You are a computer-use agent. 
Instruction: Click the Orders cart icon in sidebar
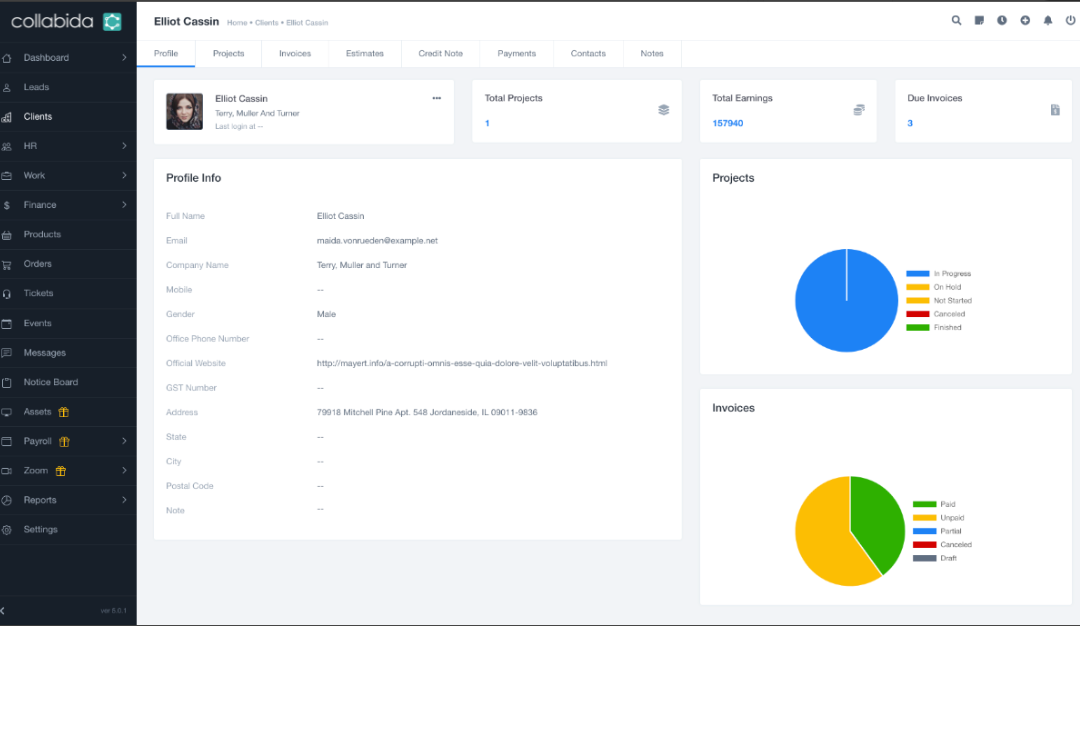[7, 264]
